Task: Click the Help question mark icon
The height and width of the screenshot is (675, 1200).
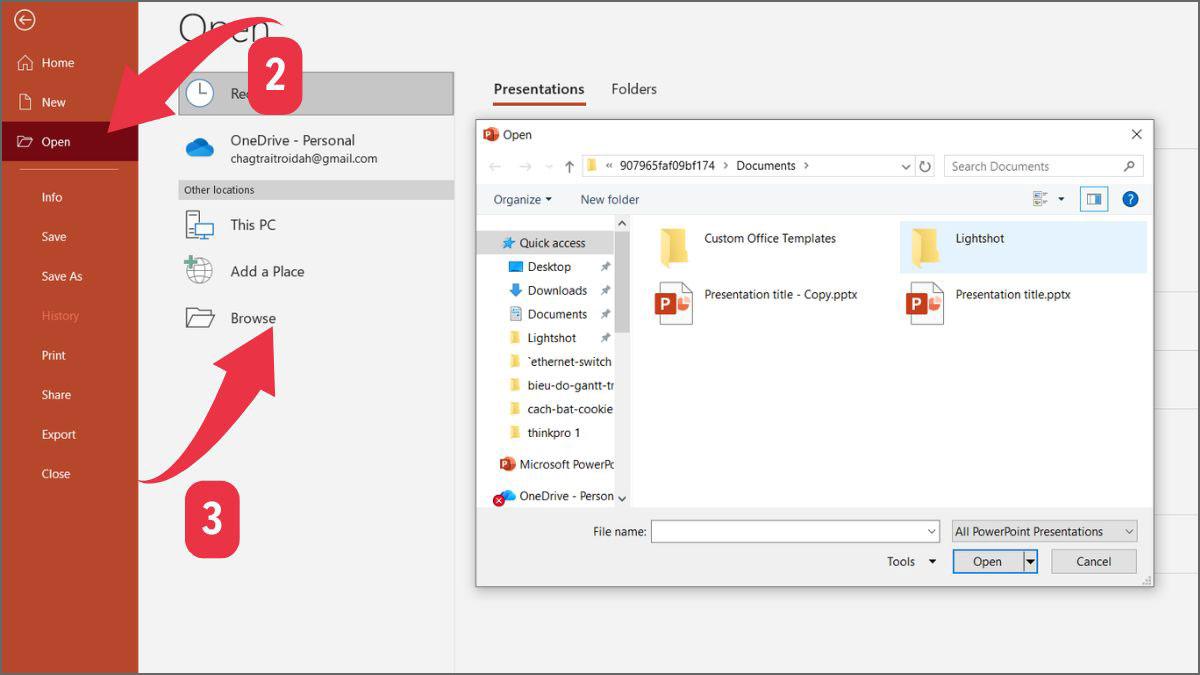Action: 1130,199
